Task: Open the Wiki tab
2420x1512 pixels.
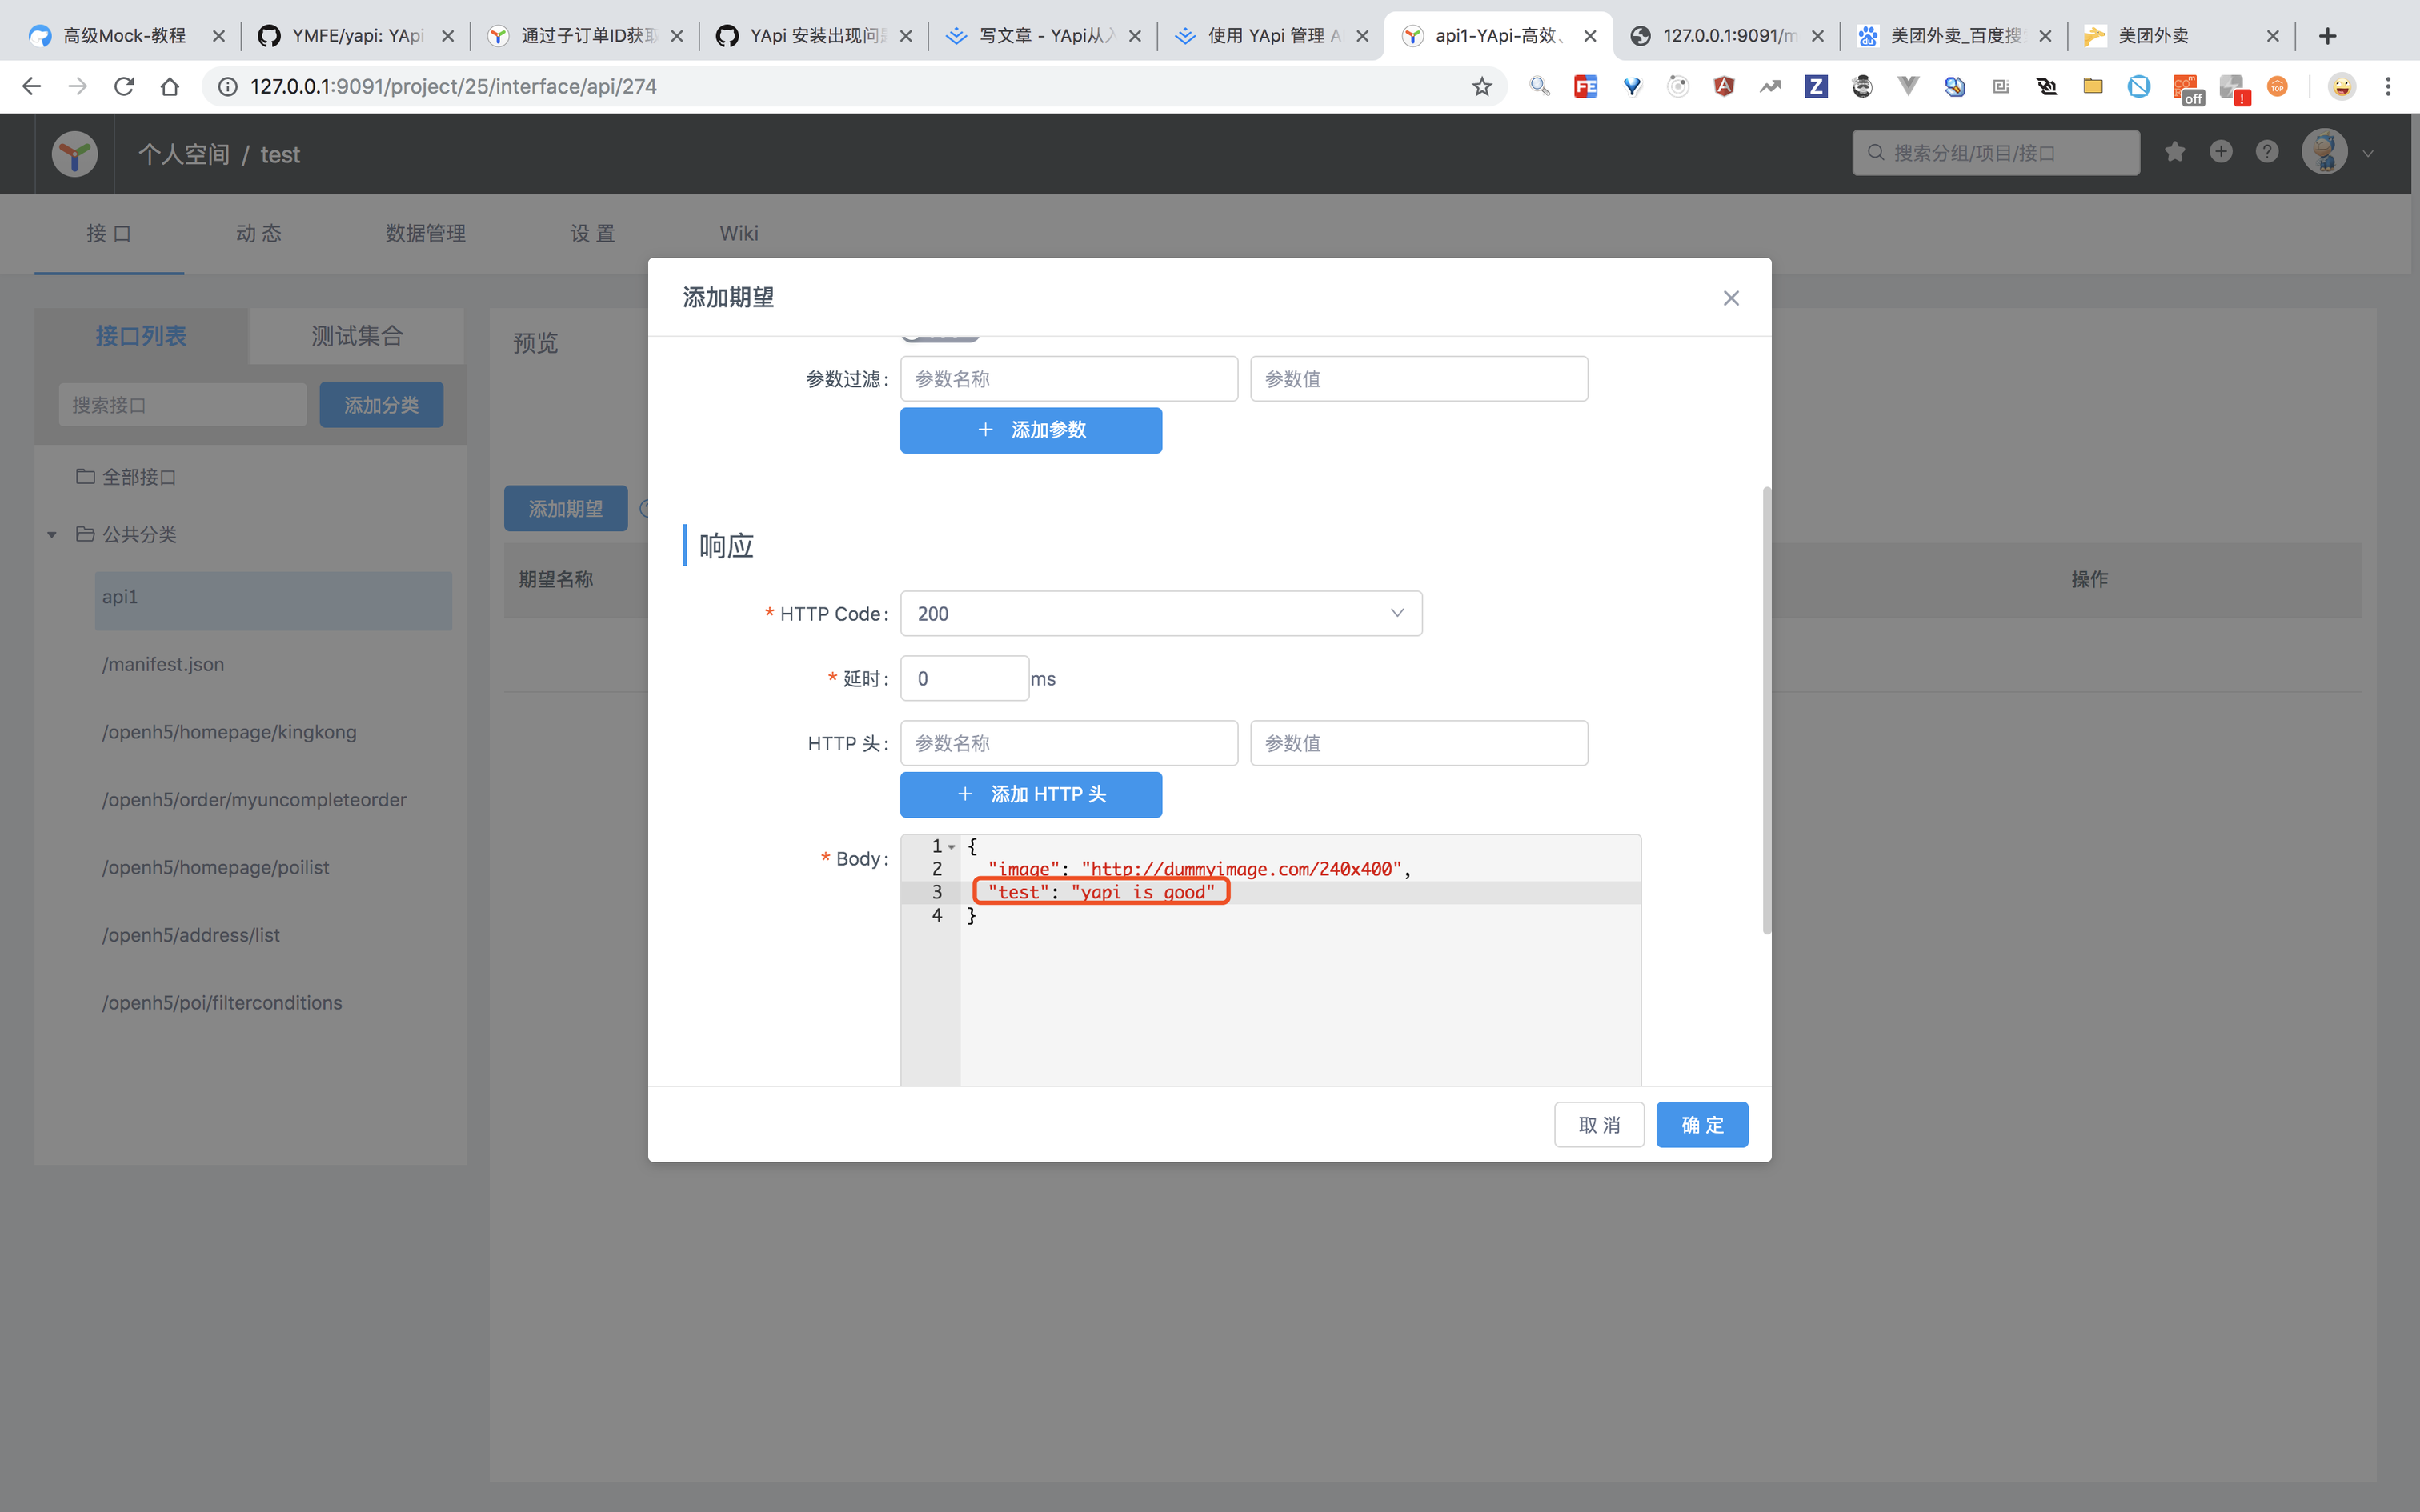Action: click(739, 233)
